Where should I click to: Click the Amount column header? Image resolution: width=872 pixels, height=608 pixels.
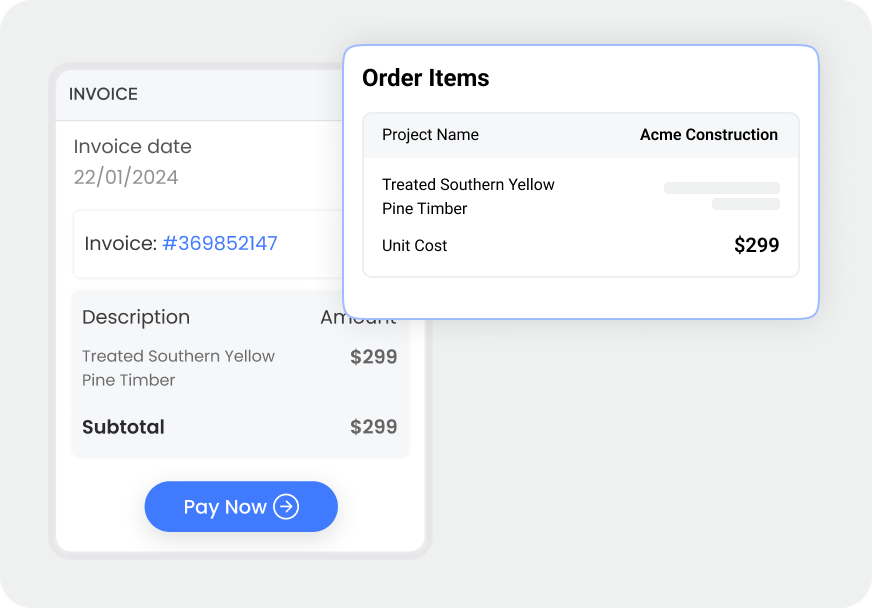coord(360,317)
